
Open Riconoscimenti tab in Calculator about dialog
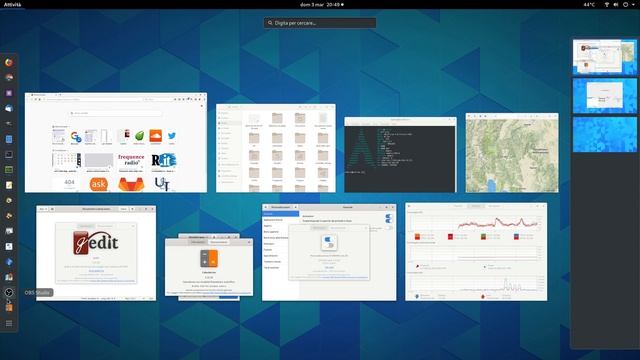click(219, 242)
